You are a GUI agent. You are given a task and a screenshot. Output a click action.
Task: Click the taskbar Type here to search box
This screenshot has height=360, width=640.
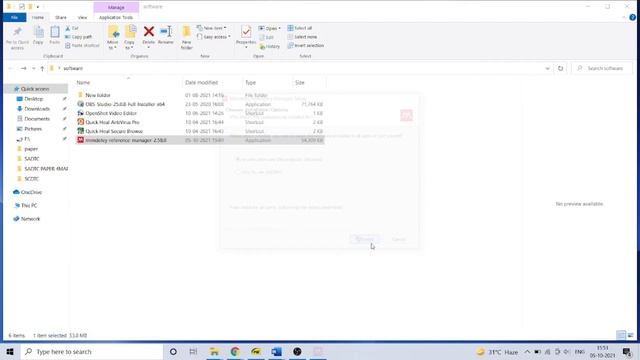92,351
